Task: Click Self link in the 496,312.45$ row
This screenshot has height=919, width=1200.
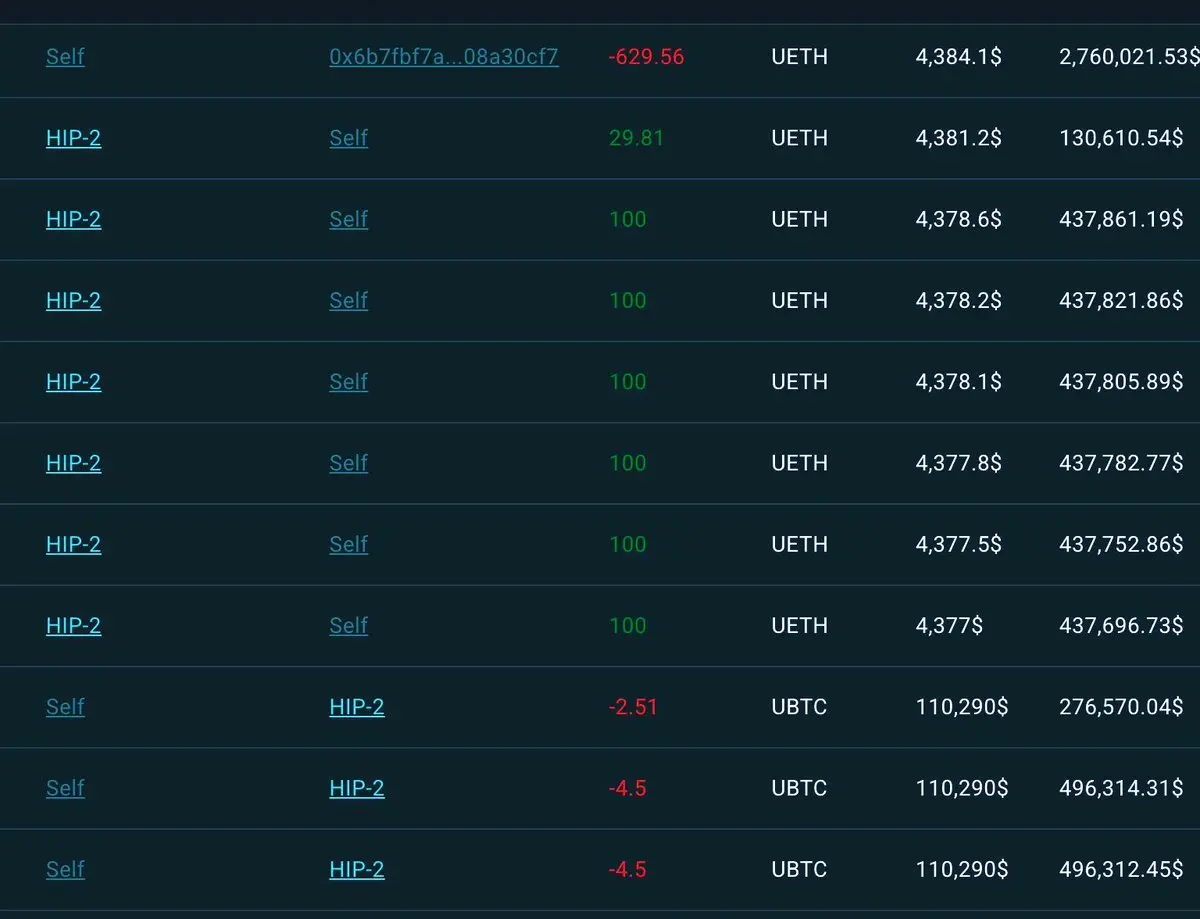Action: coord(65,869)
